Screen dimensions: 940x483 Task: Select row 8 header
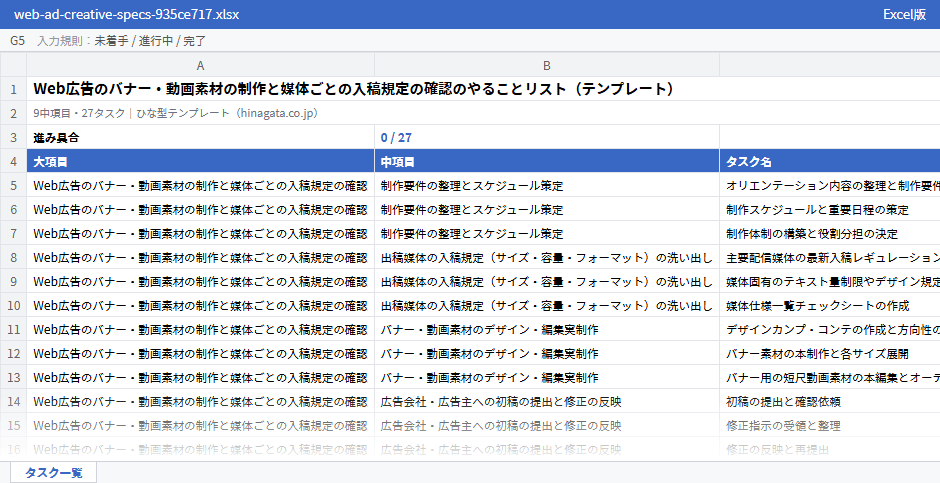coord(13,257)
